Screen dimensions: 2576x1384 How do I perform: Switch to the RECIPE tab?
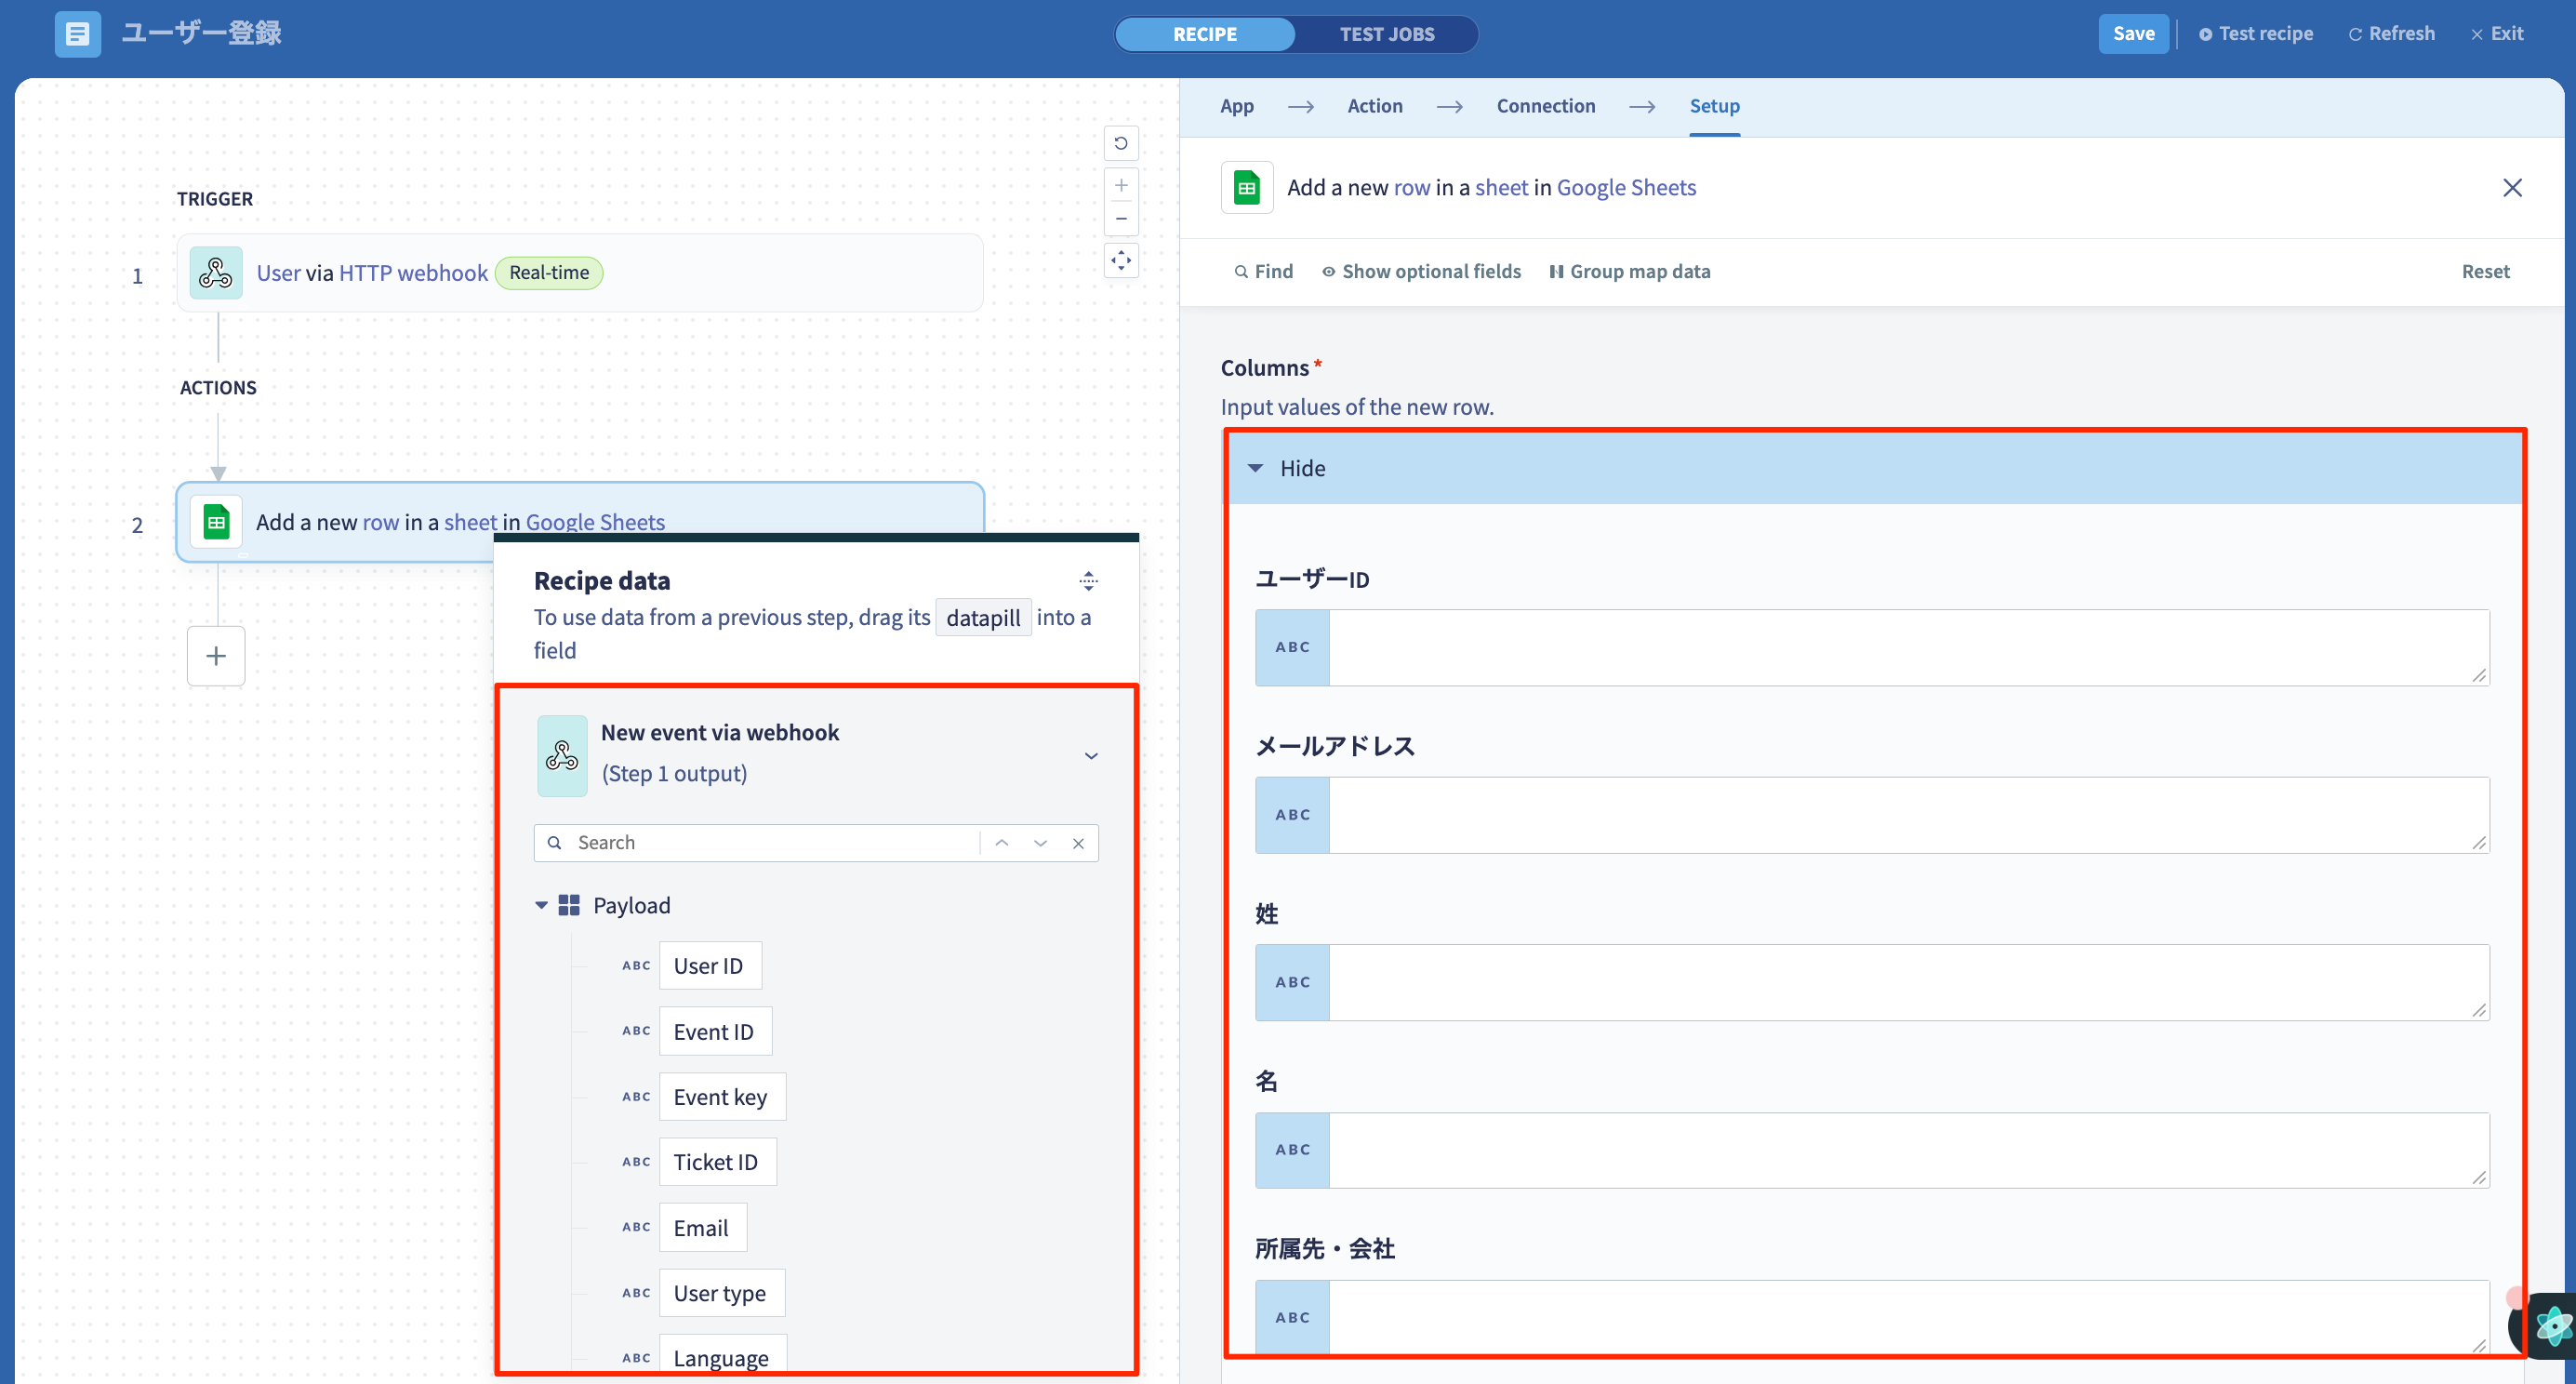(x=1205, y=34)
